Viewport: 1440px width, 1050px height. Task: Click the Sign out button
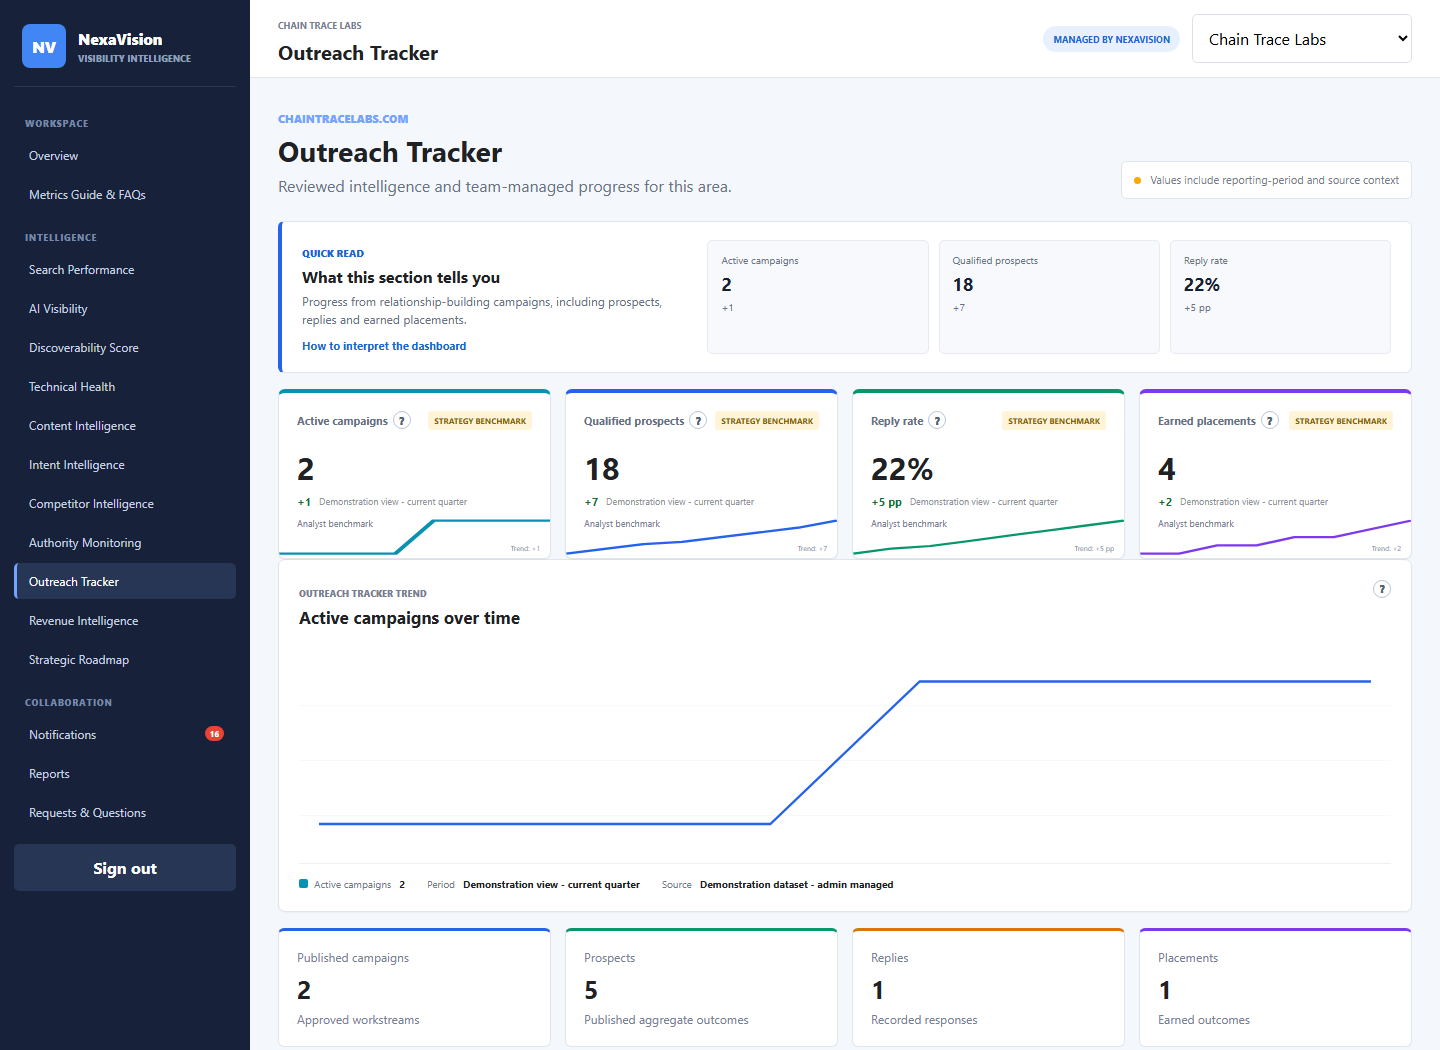tap(125, 868)
